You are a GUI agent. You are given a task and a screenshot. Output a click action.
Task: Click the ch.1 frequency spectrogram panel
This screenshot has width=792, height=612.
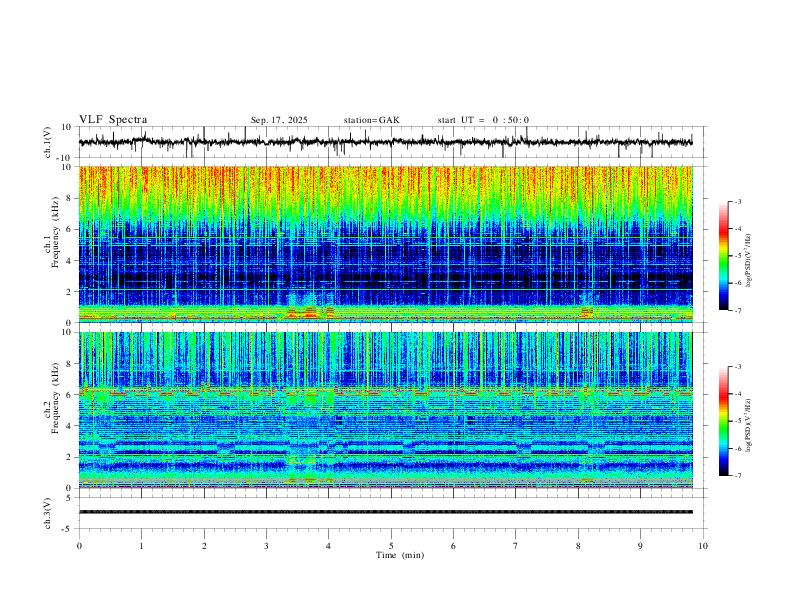point(385,244)
